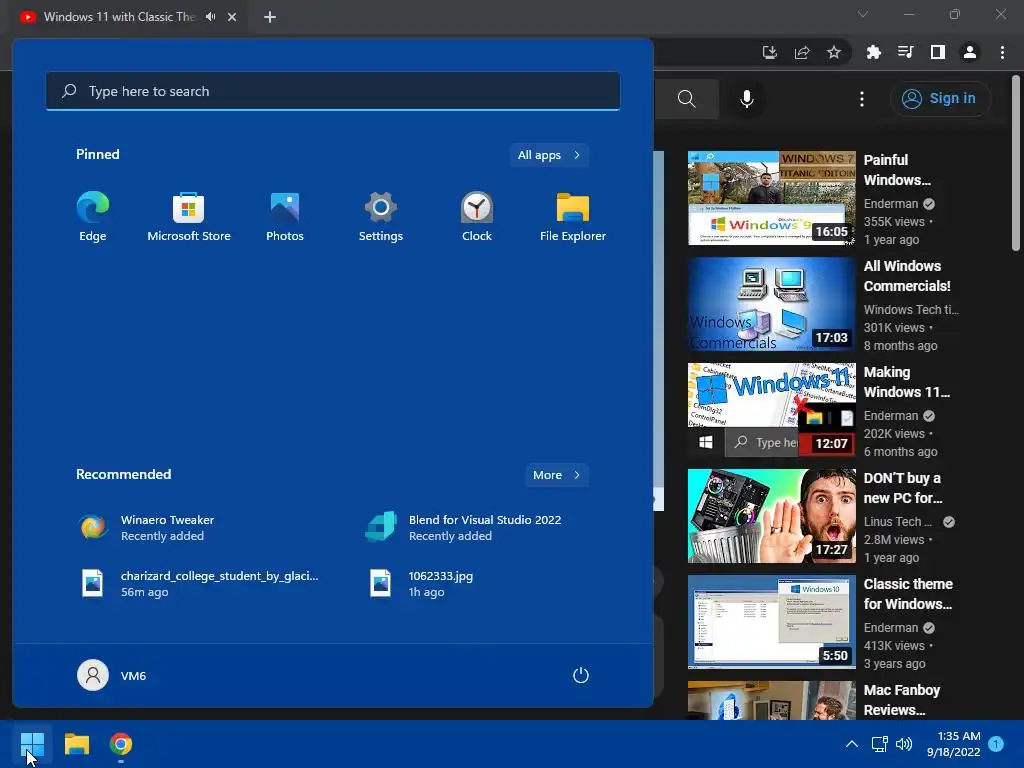Click the YouTube Sign in button
The height and width of the screenshot is (768, 1024).
[939, 99]
